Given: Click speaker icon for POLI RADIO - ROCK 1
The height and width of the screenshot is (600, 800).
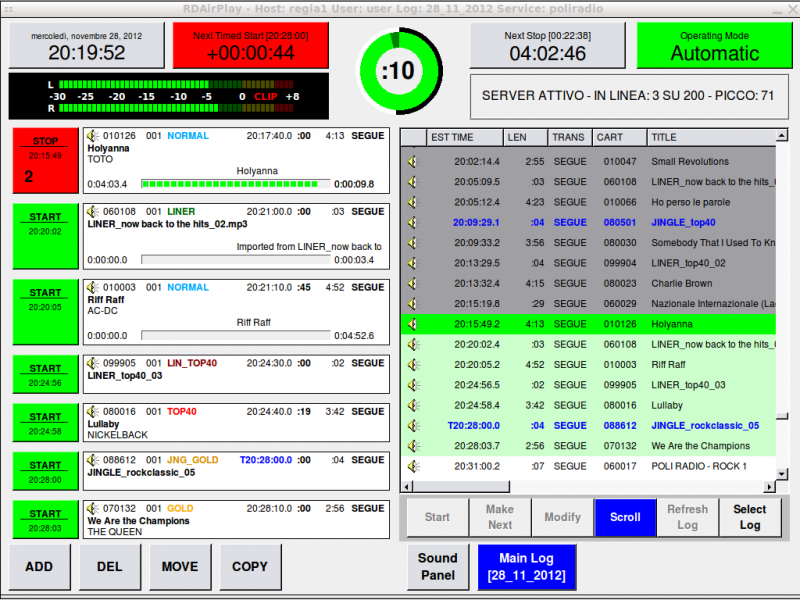Looking at the screenshot, I should [x=412, y=466].
